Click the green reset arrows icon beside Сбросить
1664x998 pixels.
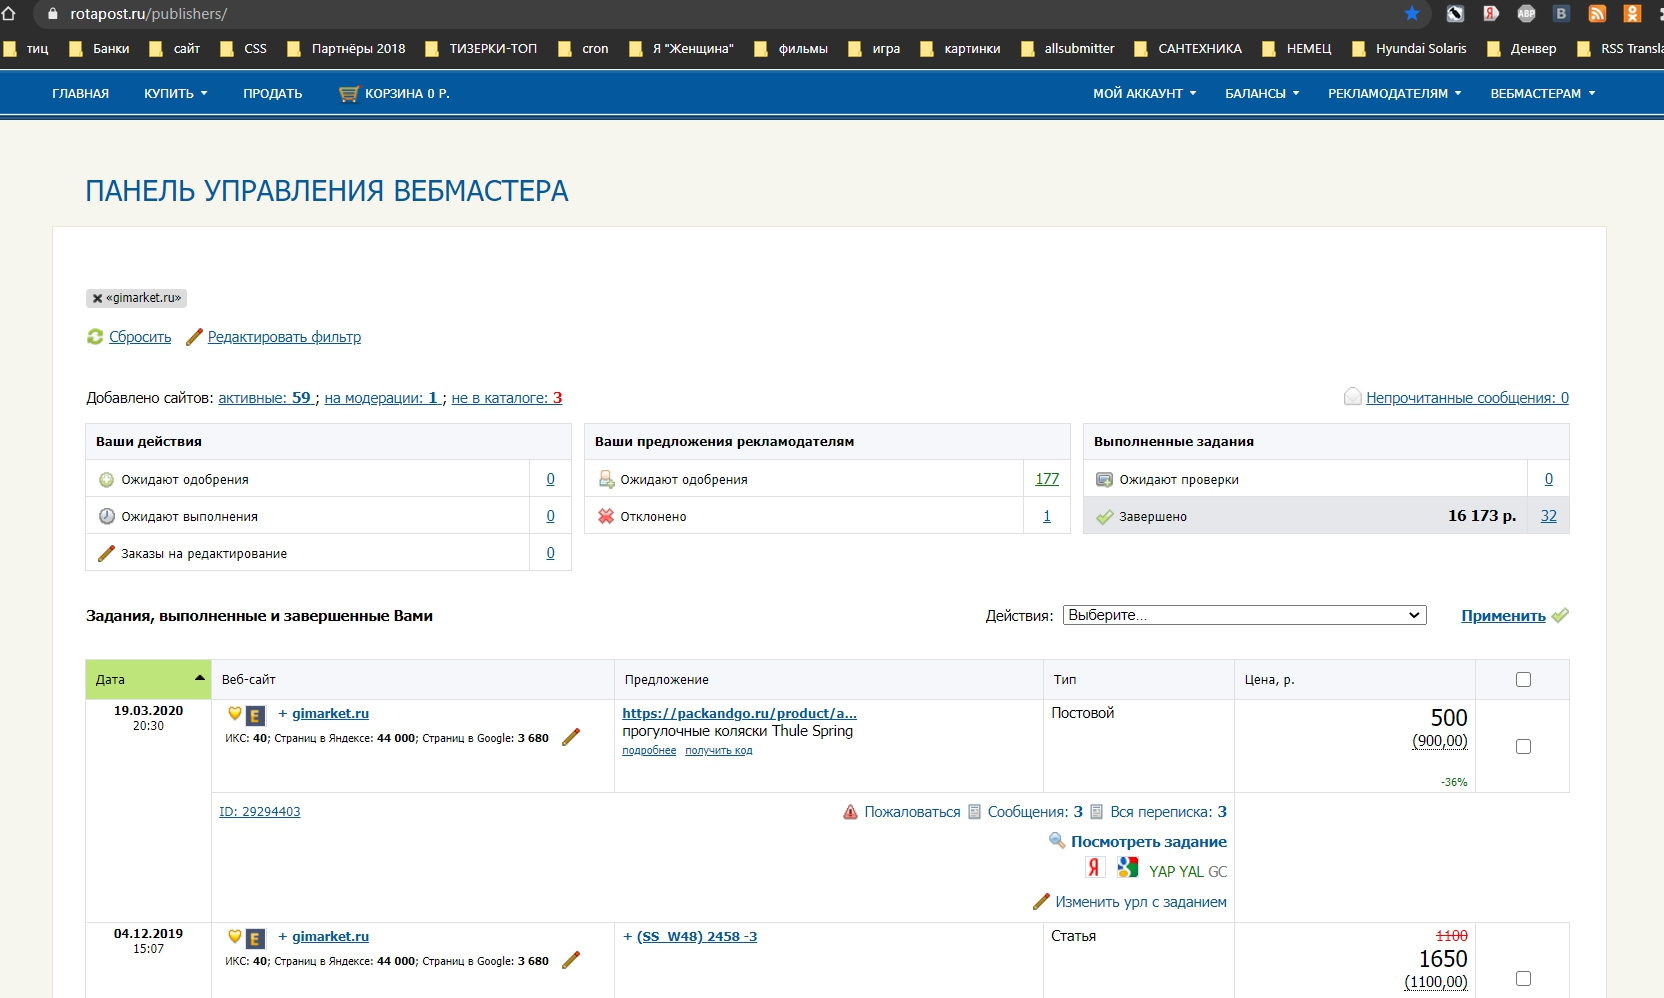(95, 337)
